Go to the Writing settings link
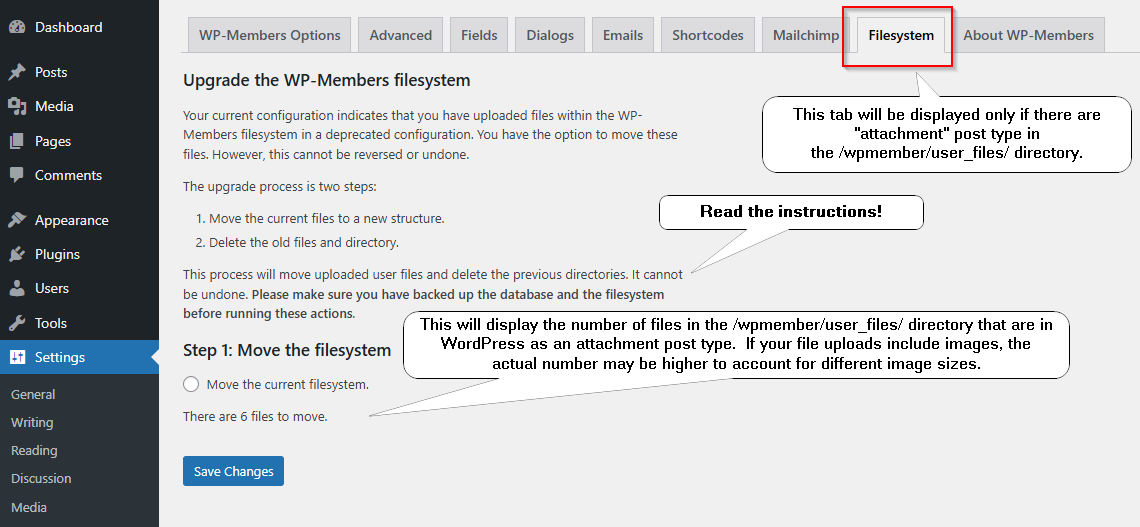 (32, 422)
